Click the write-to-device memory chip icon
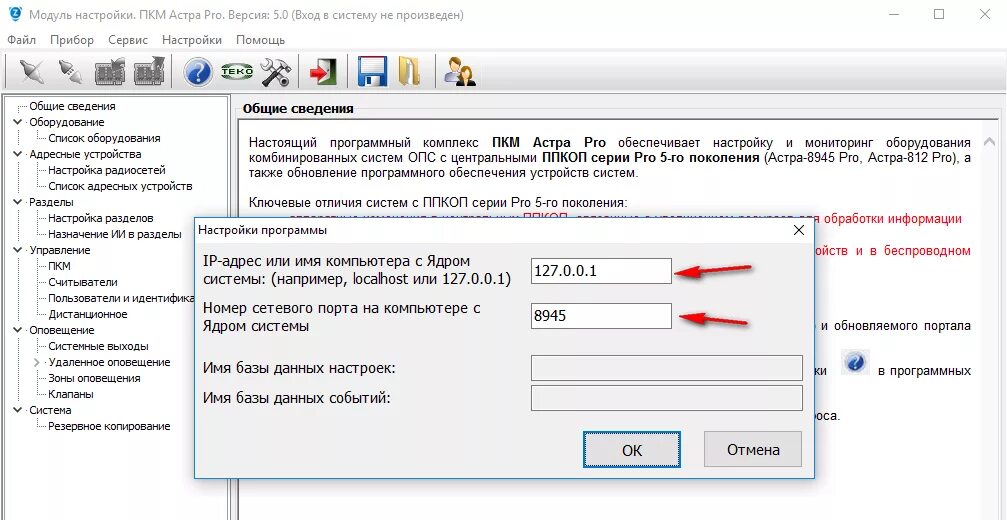 149,71
